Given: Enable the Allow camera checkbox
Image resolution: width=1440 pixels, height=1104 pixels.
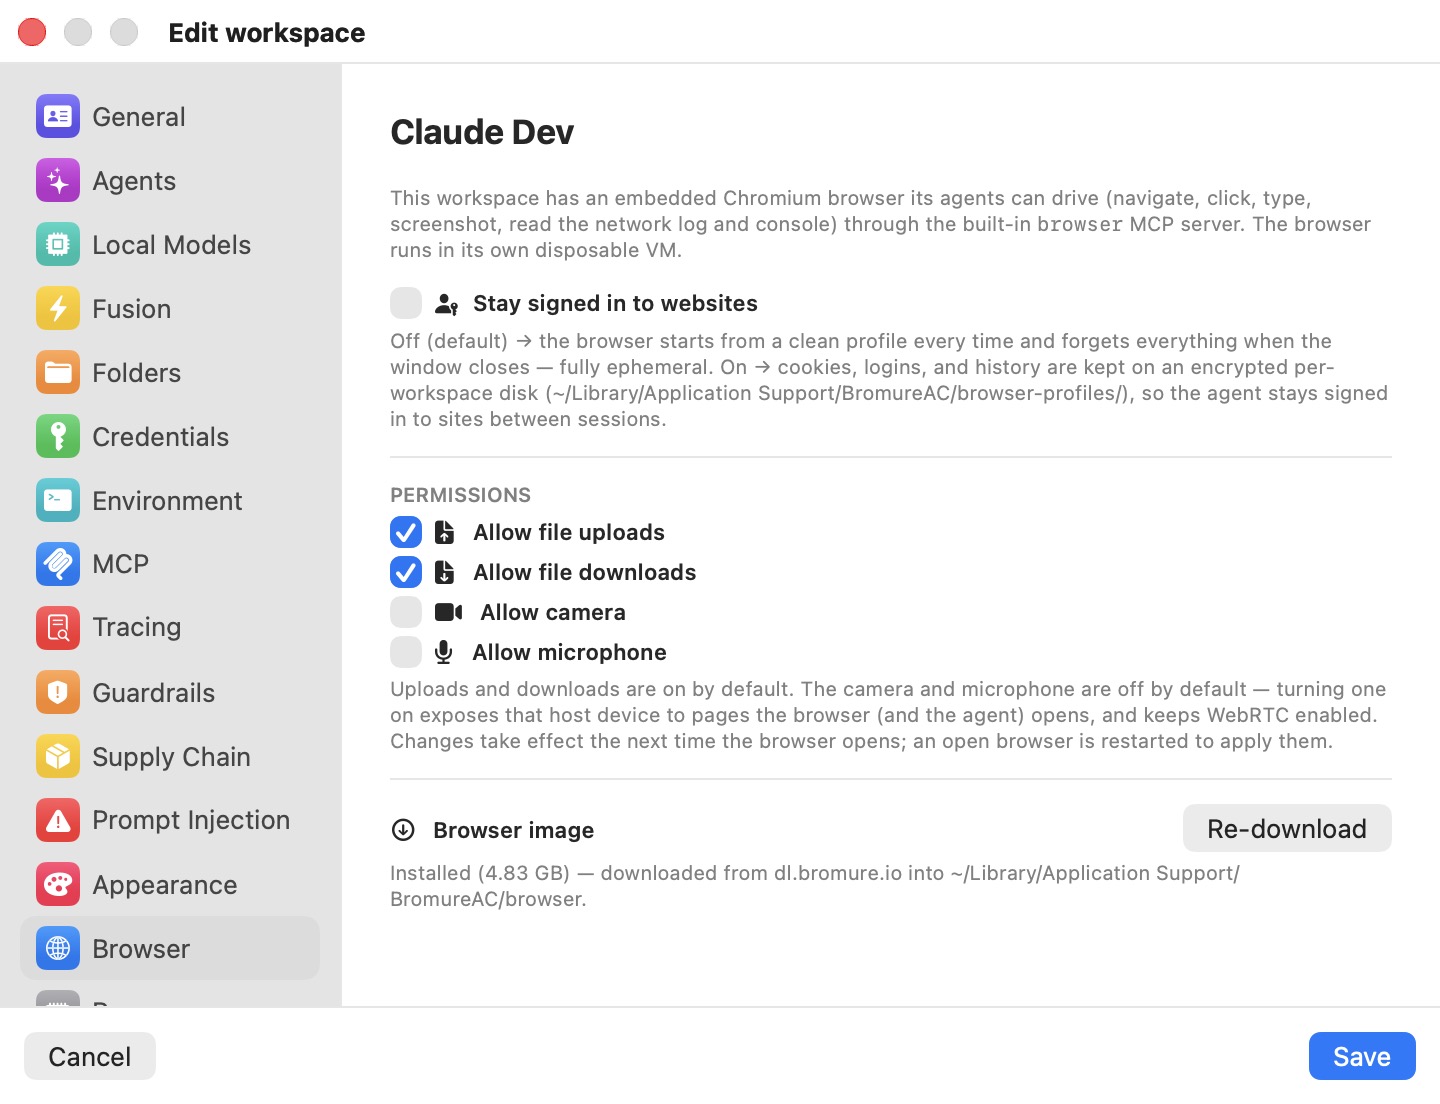Looking at the screenshot, I should [x=406, y=612].
